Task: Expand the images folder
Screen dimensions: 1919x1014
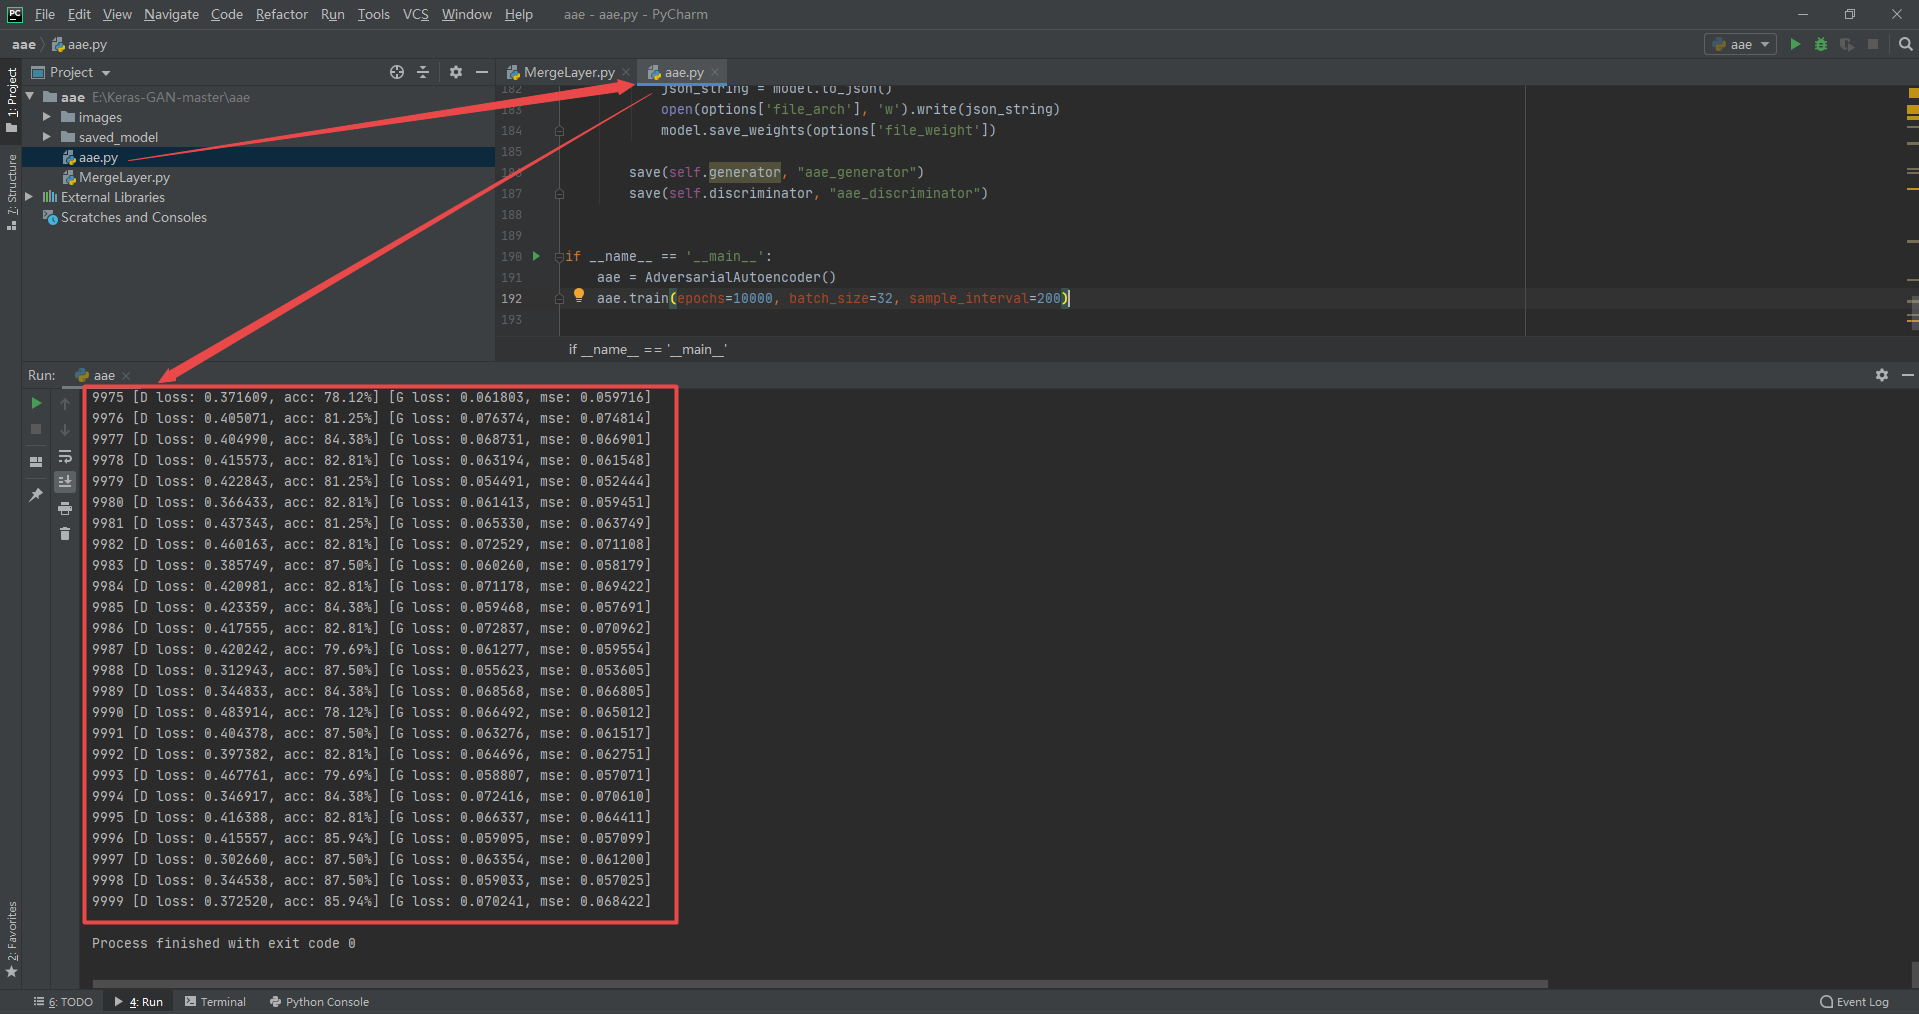Action: click(47, 117)
